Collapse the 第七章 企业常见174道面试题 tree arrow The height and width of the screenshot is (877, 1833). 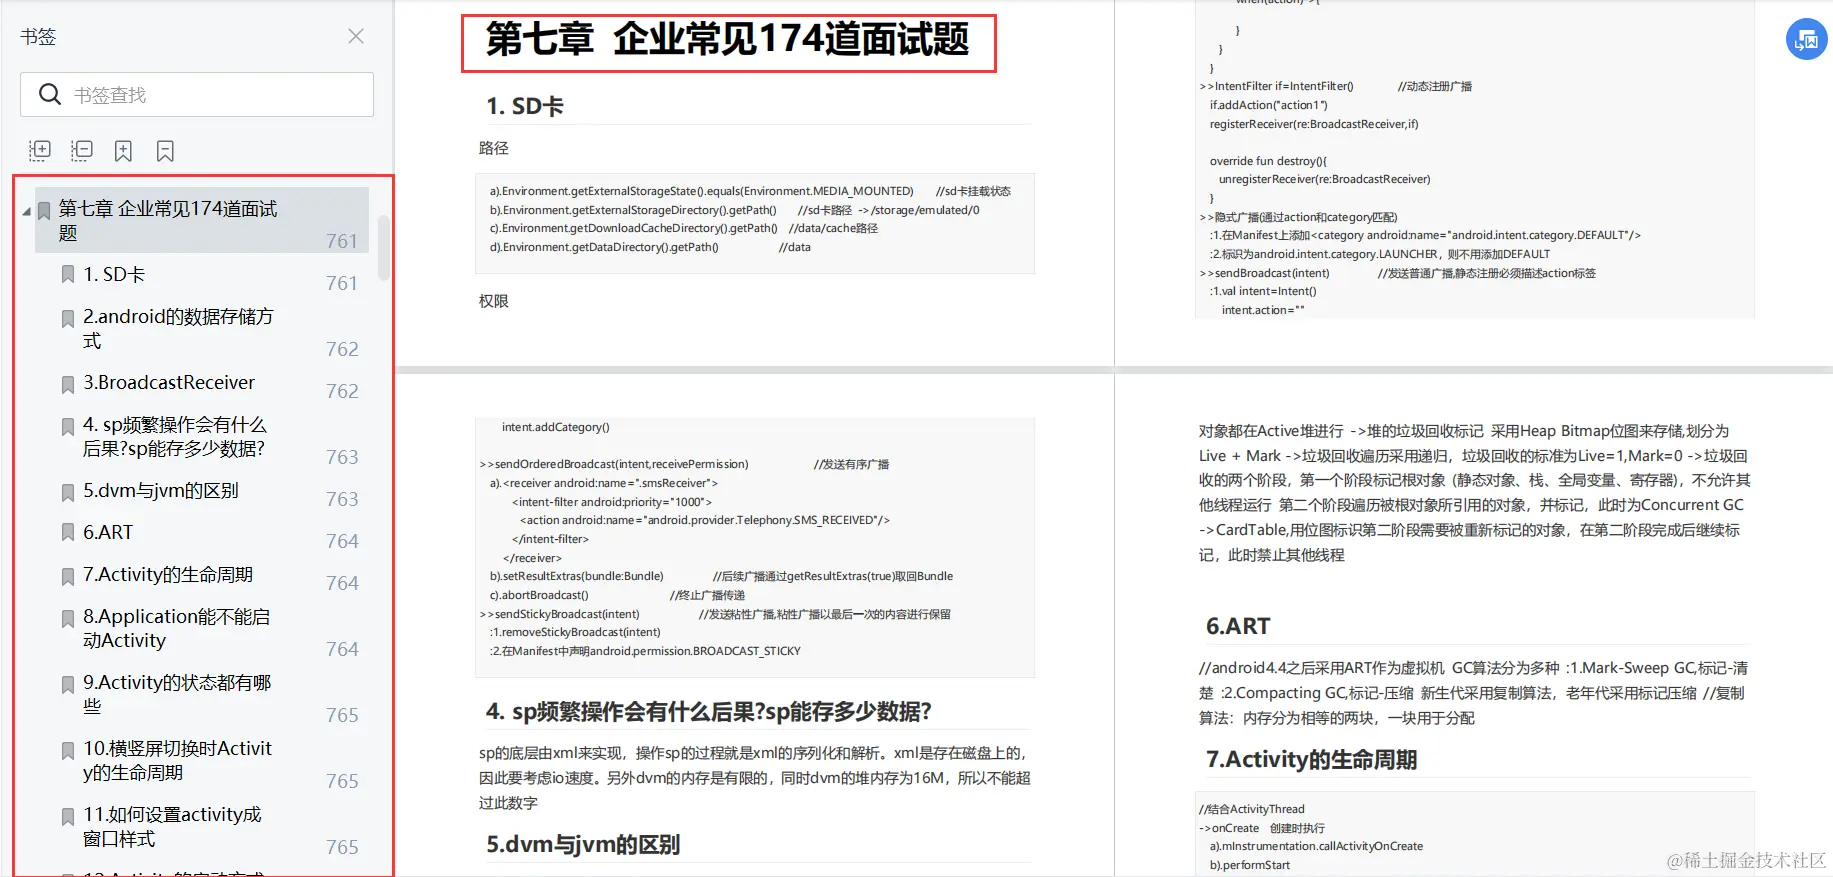click(x=27, y=212)
